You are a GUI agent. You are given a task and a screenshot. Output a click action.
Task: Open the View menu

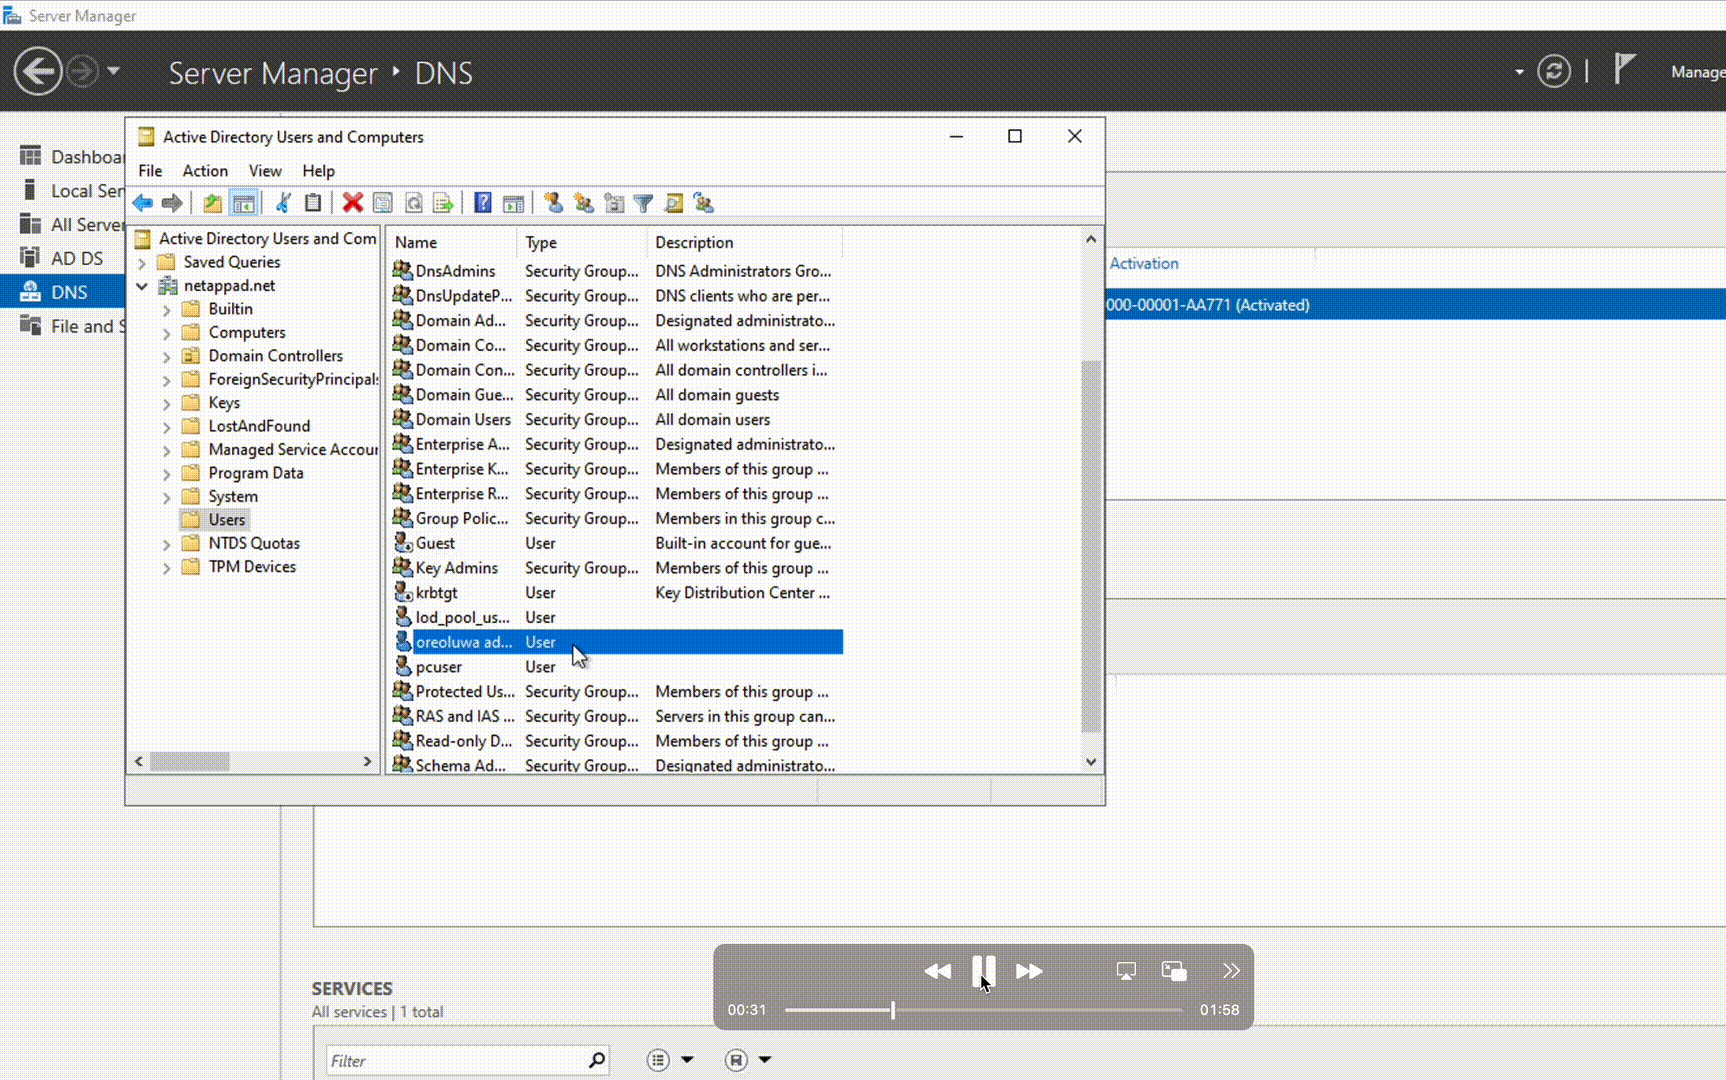(264, 171)
